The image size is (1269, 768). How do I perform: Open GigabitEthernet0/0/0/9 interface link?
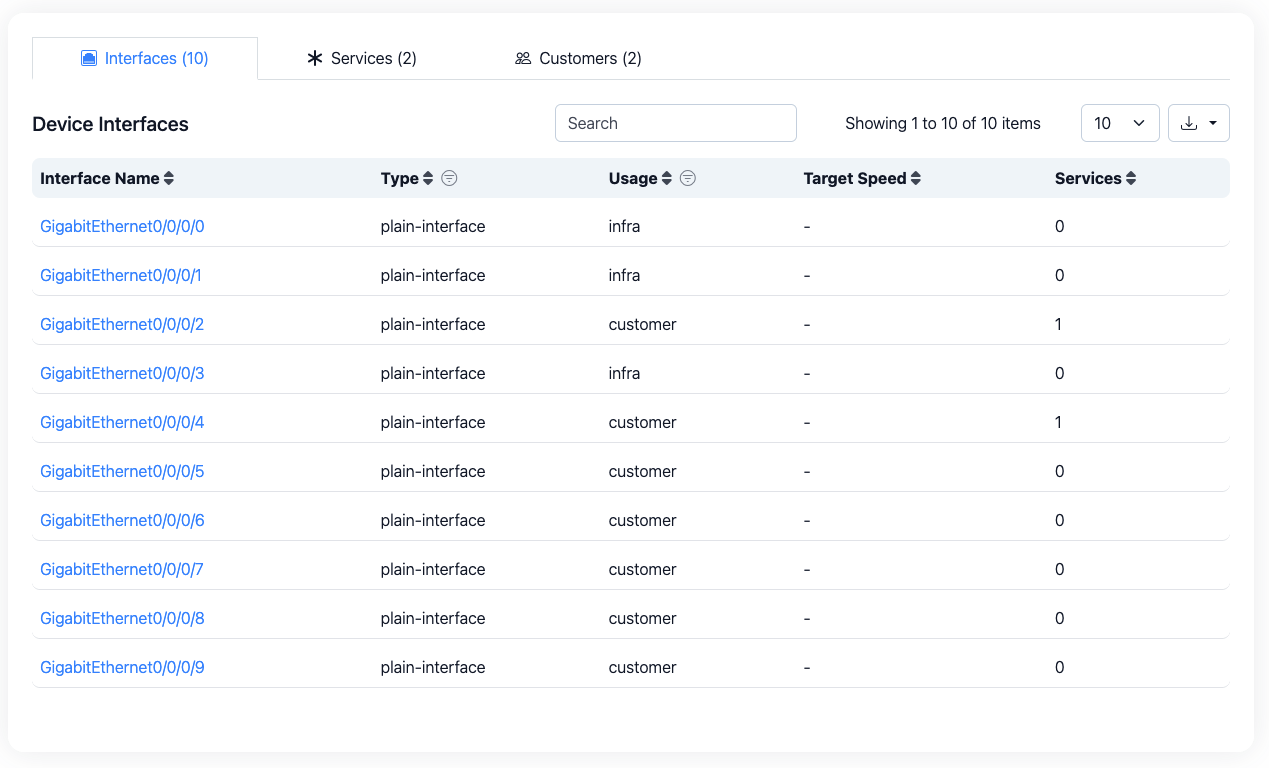pyautogui.click(x=122, y=667)
